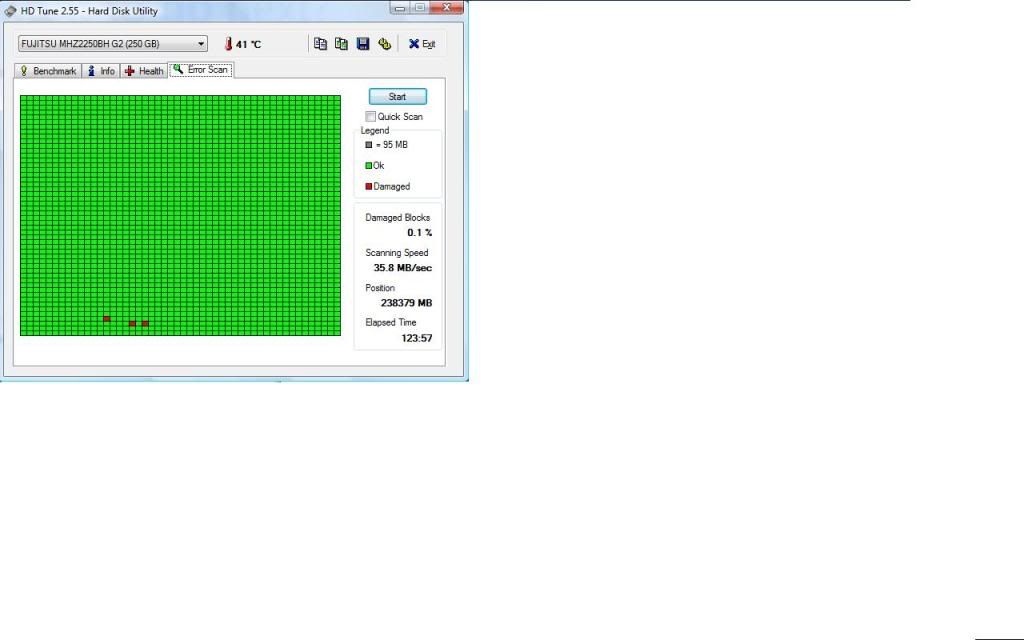This screenshot has width=1024, height=640.
Task: Click the Exit button with X icon
Action: (x=422, y=44)
